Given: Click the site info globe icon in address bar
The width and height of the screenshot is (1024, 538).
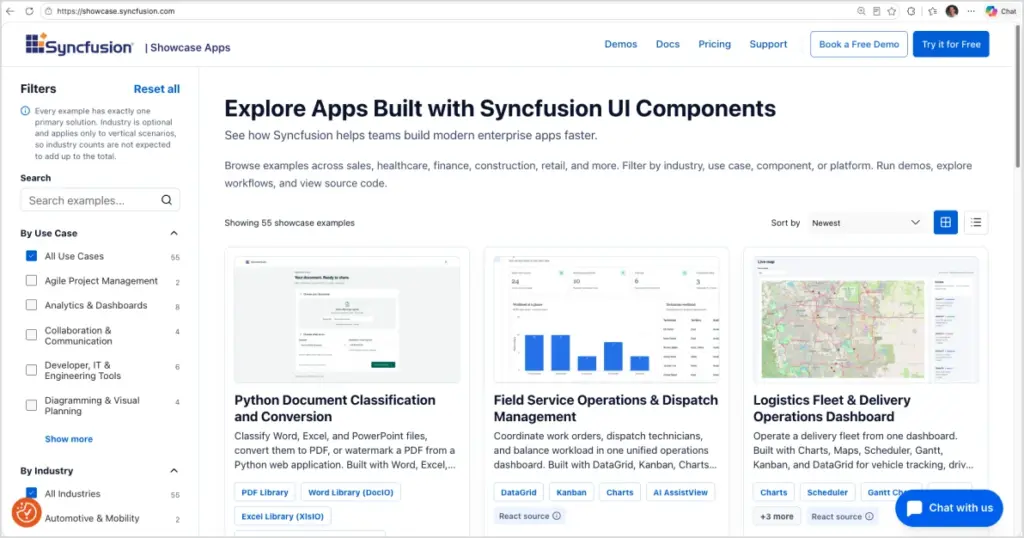Looking at the screenshot, I should (x=48, y=11).
